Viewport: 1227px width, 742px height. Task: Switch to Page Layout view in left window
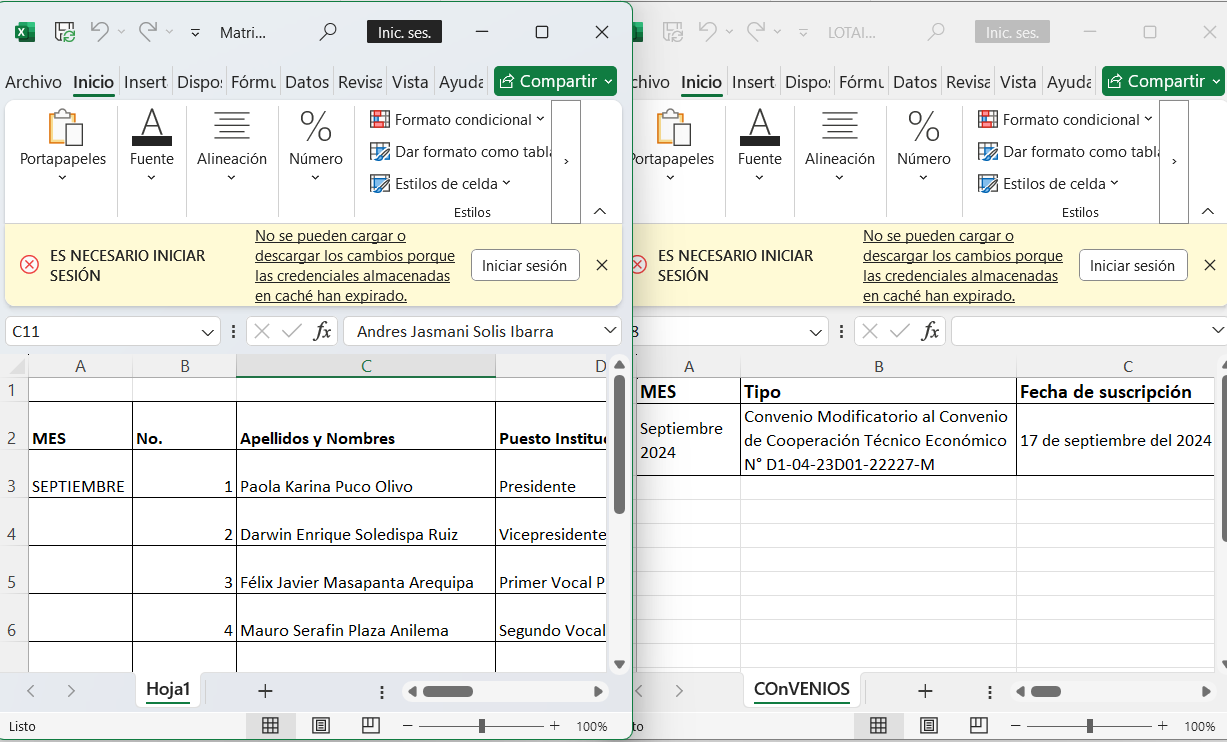click(321, 726)
